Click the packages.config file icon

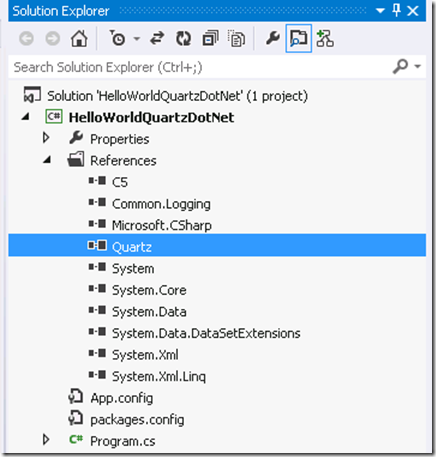coord(76,418)
